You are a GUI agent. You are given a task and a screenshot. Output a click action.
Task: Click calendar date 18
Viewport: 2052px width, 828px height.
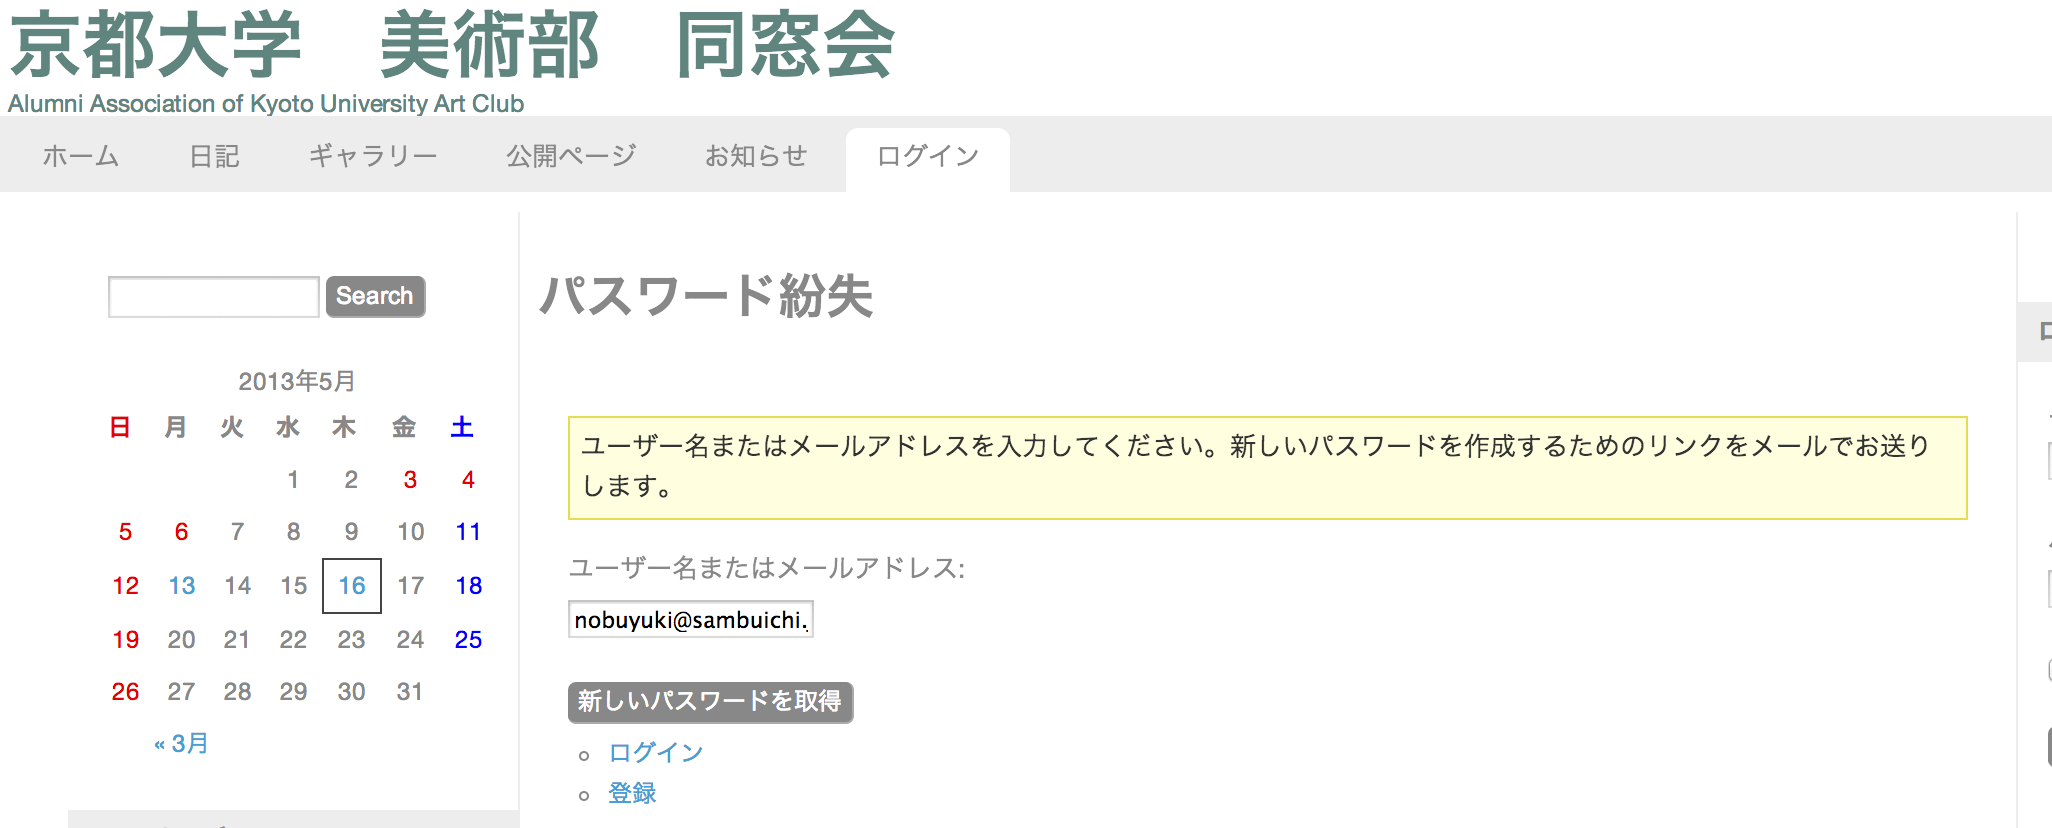pos(468,585)
